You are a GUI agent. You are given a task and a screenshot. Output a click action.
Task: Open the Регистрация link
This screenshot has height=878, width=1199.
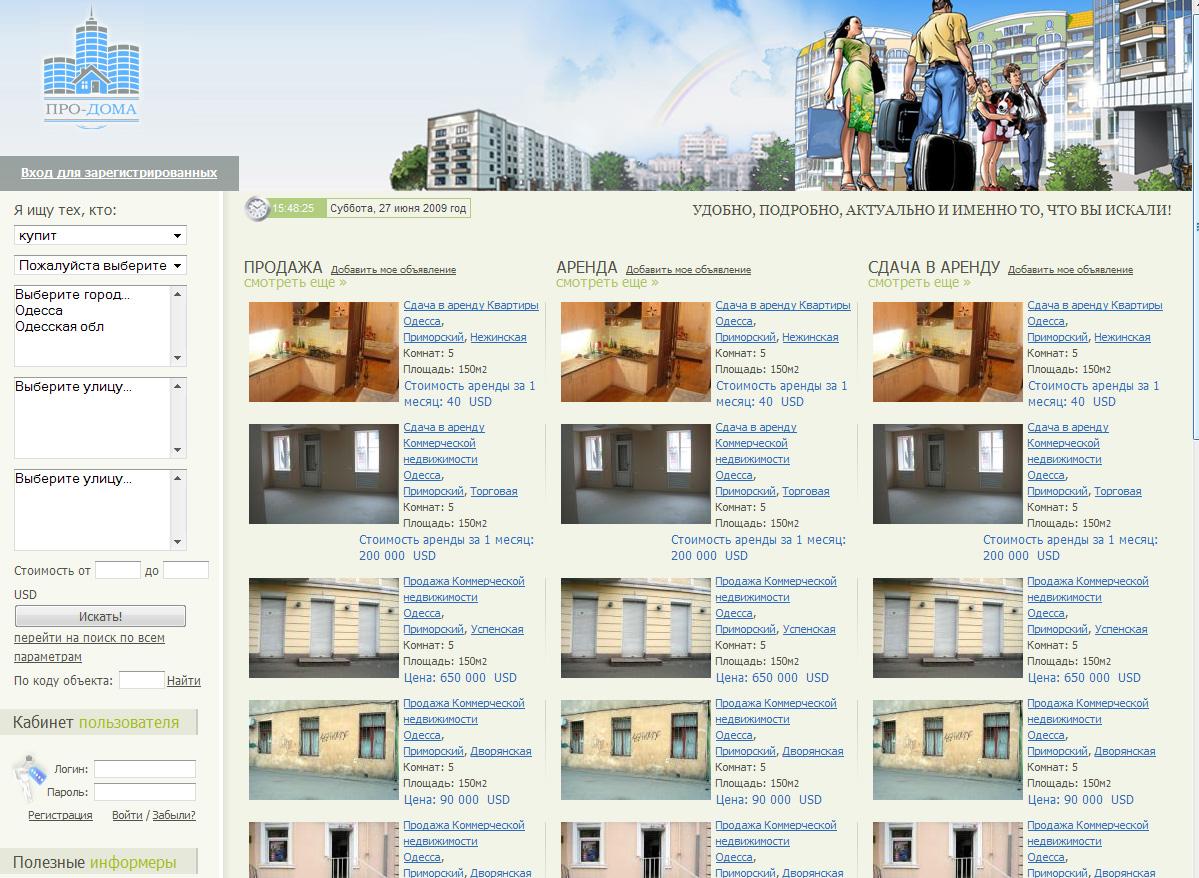(60, 815)
